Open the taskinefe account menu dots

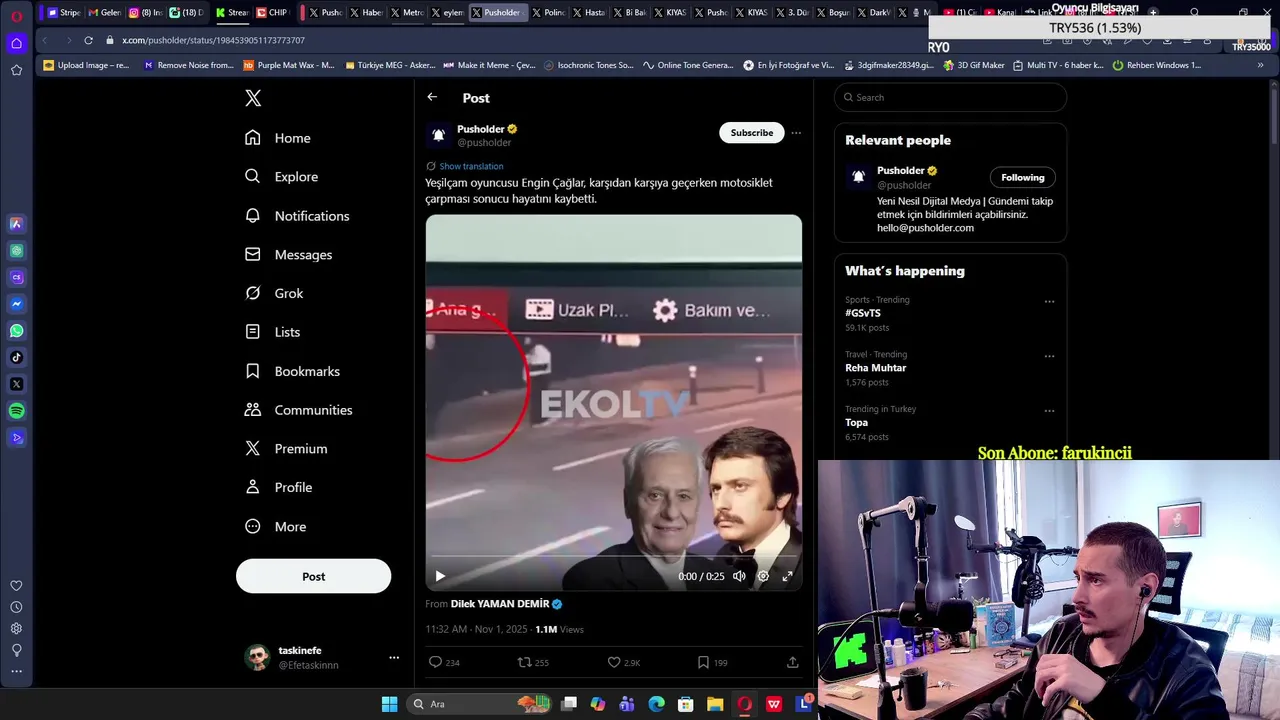(394, 657)
